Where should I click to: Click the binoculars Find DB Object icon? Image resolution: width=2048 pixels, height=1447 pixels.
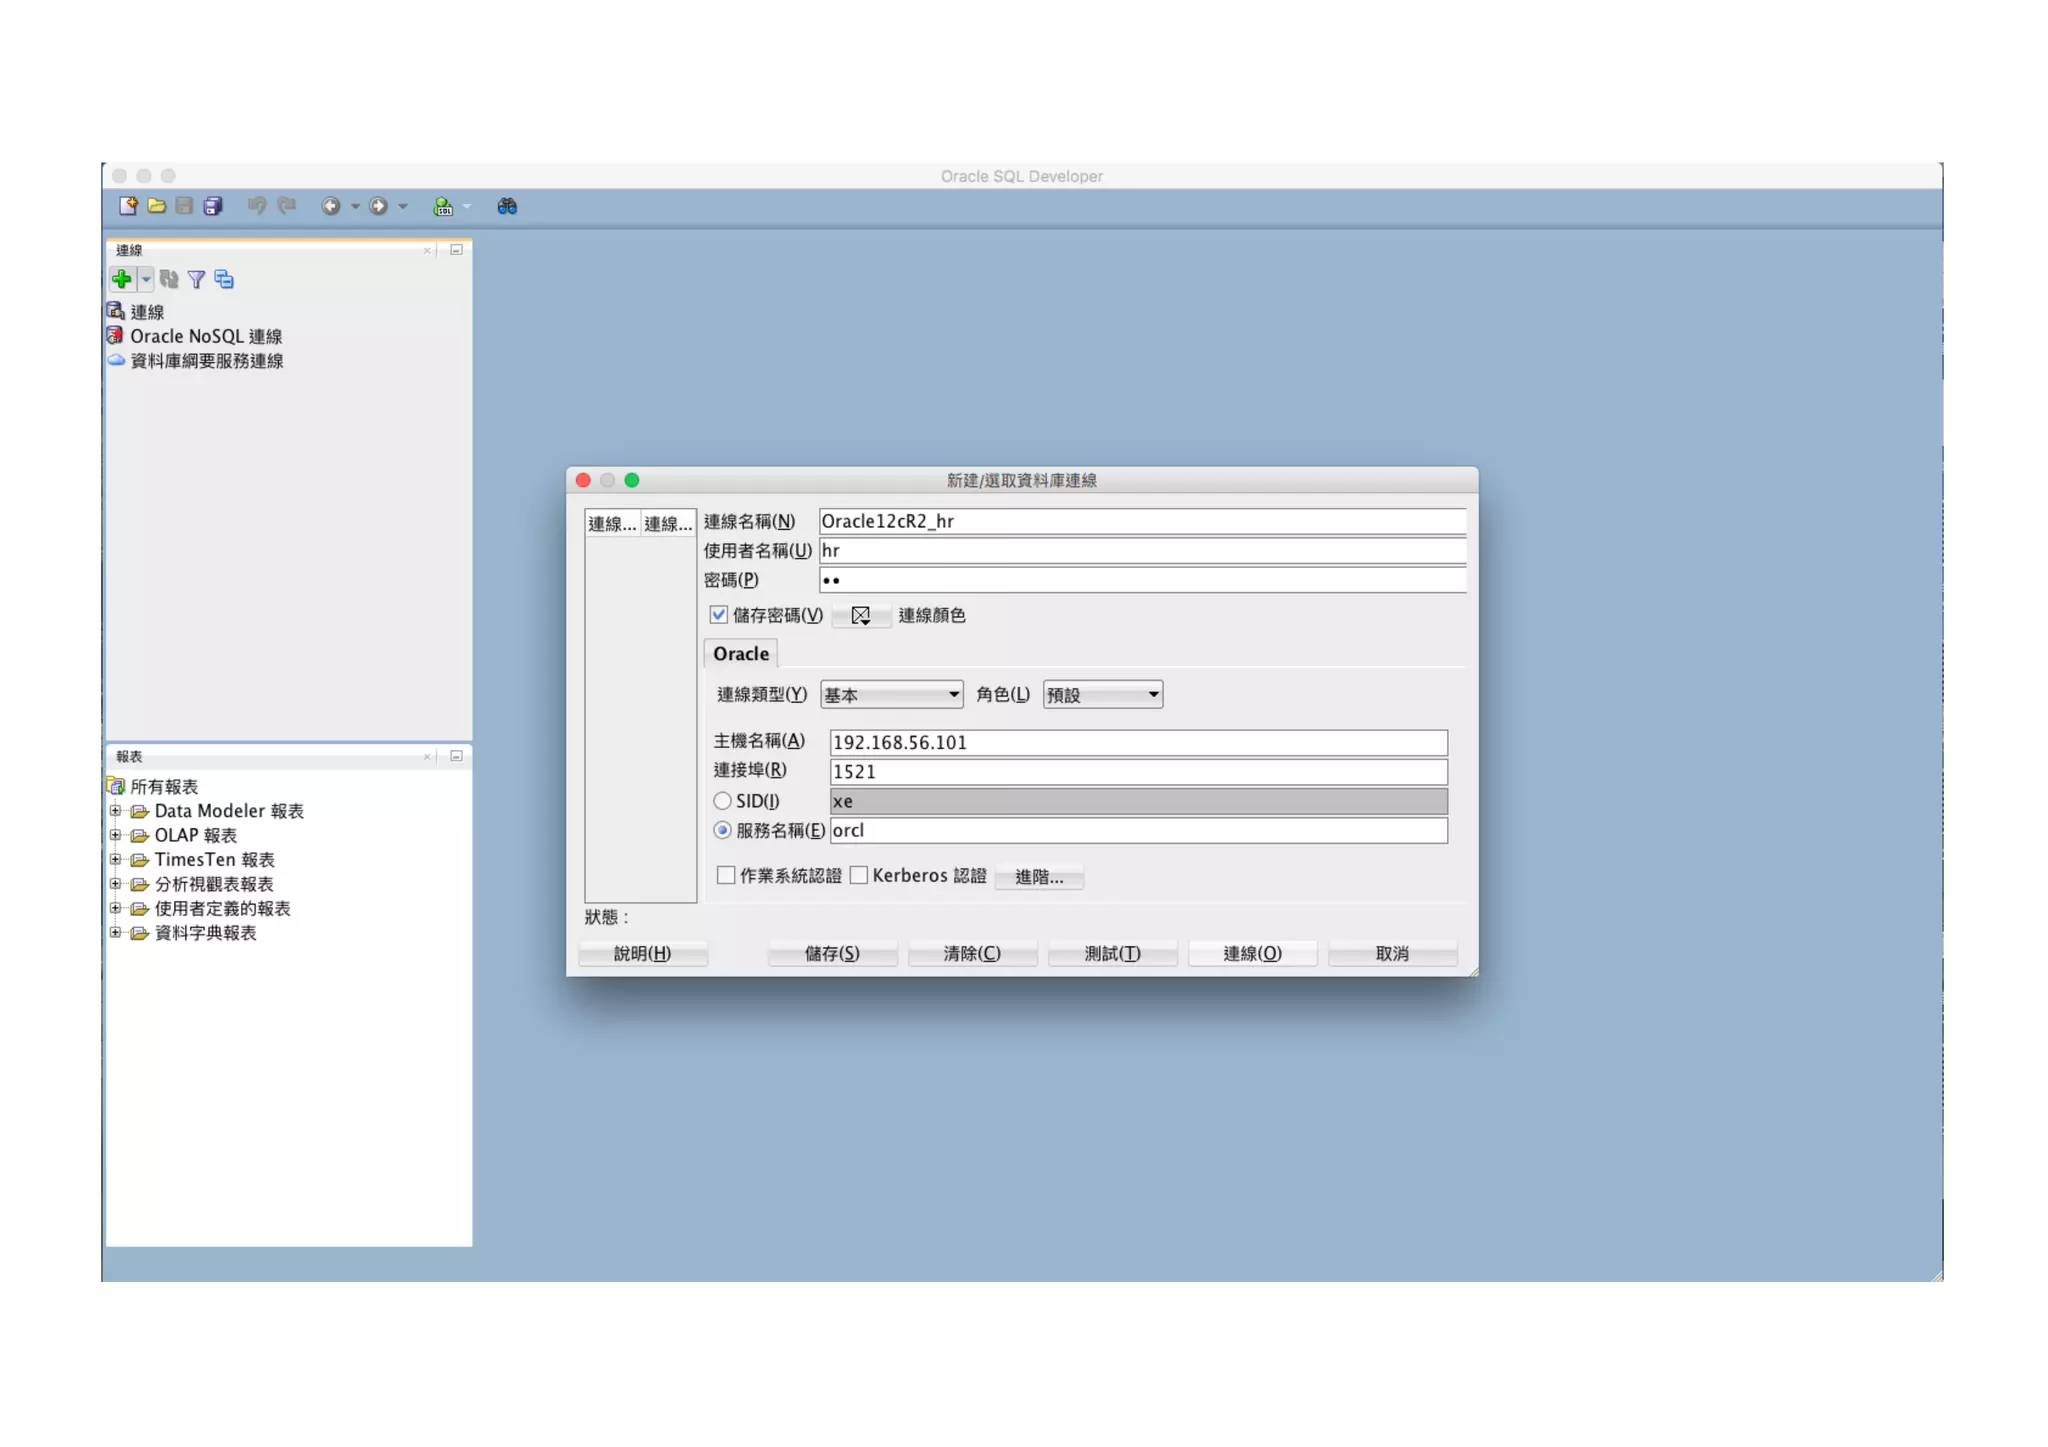point(507,206)
